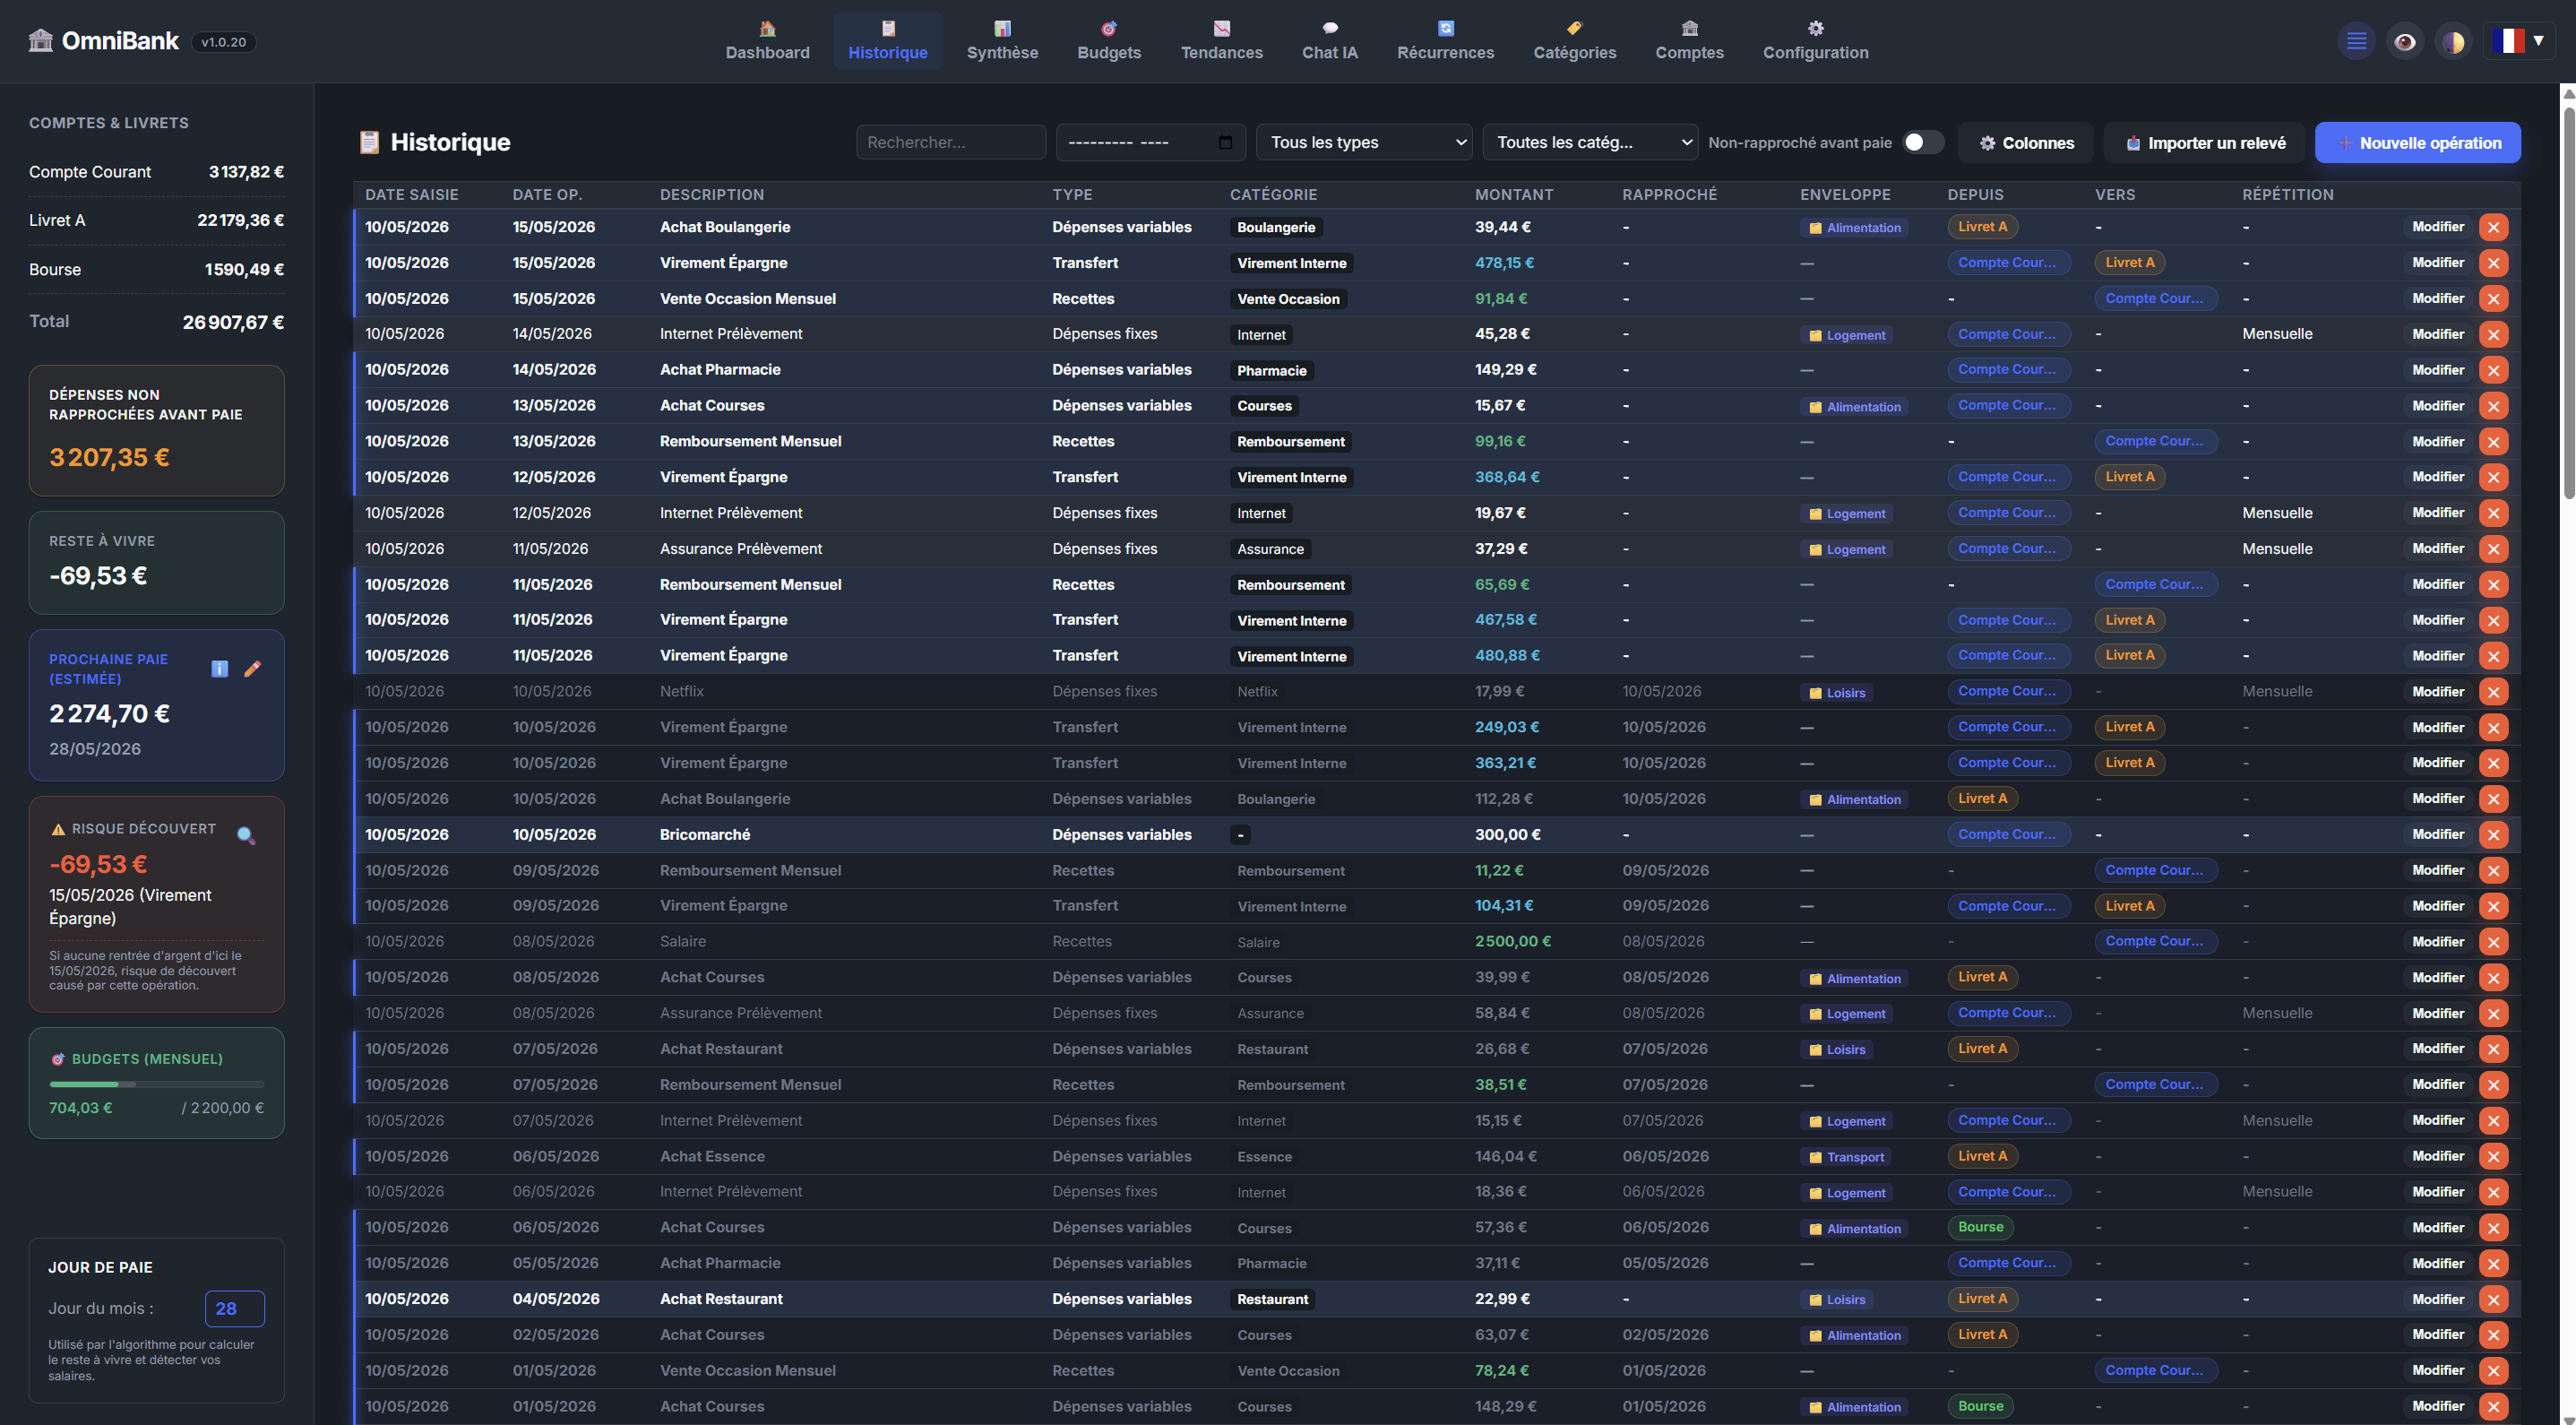The image size is (2576, 1425).
Task: Modifier the Bricomarché row
Action: coord(2437,834)
